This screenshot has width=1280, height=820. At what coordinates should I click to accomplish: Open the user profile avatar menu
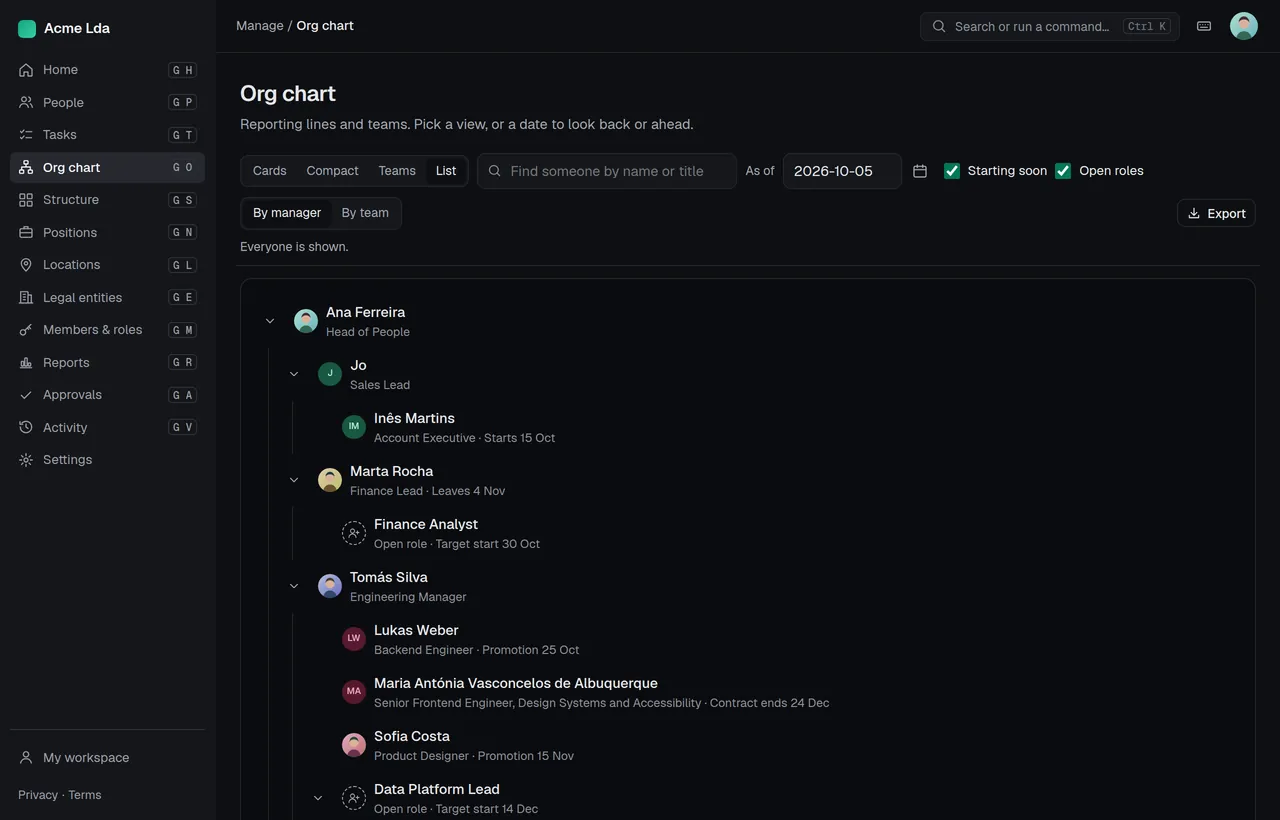point(1244,26)
